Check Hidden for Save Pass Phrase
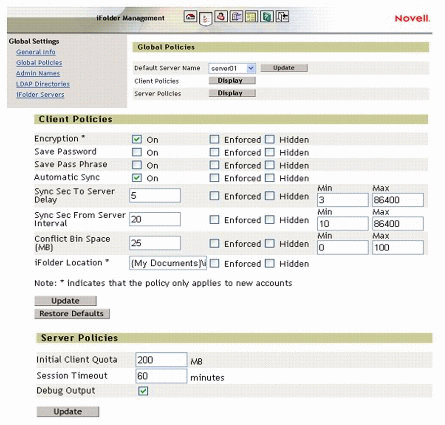 click(270, 165)
